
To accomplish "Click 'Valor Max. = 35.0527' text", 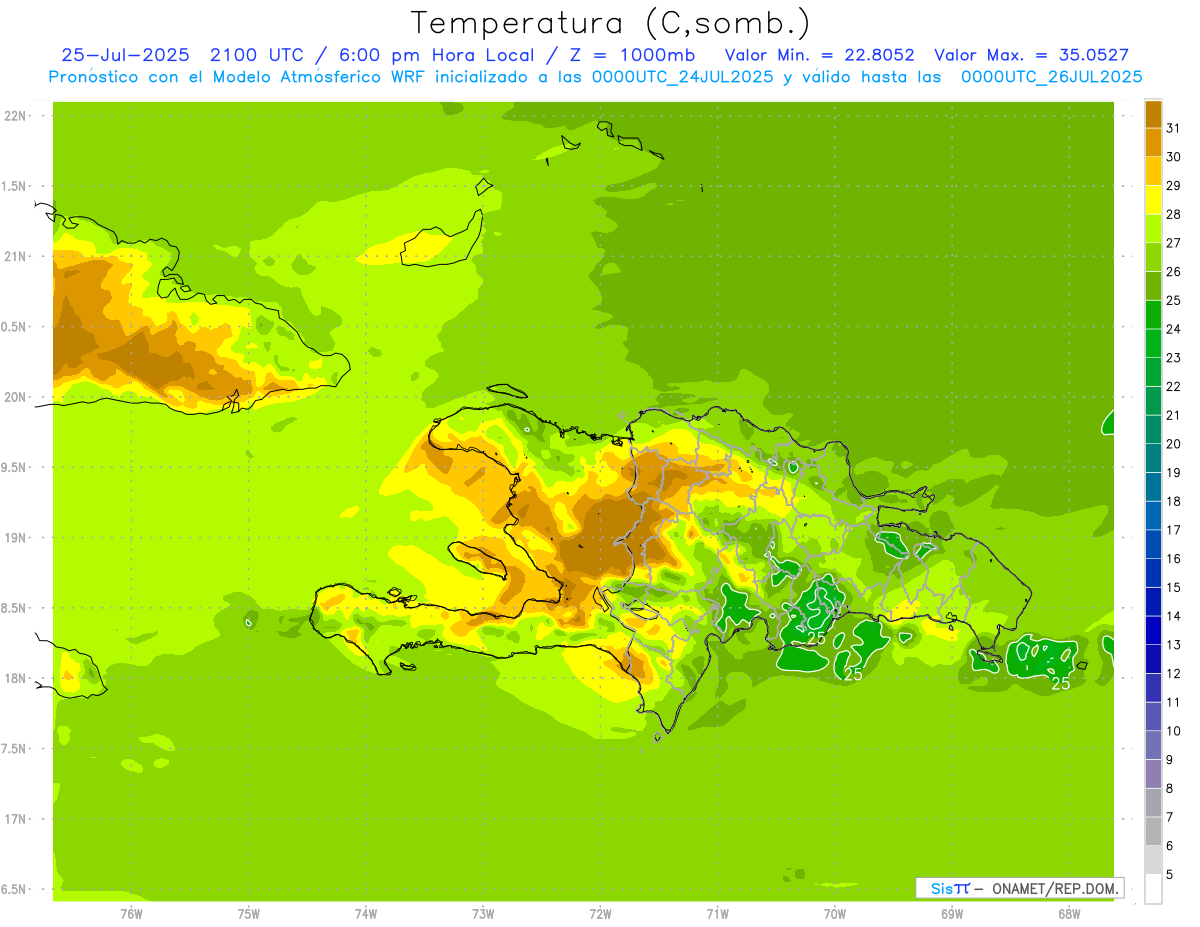I will click(x=1032, y=55).
